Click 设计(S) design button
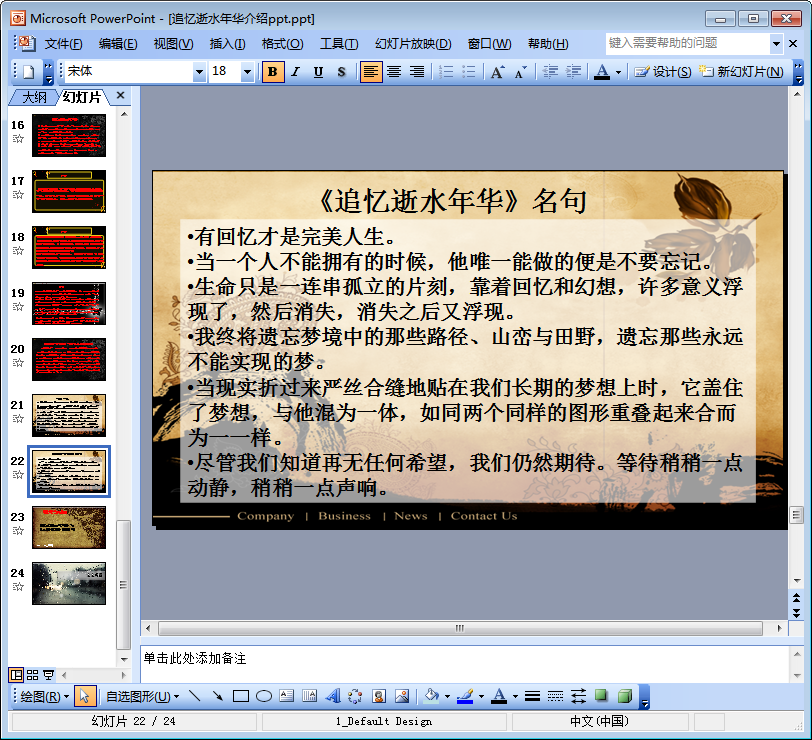Screen dimensions: 812x740 click(x=663, y=71)
